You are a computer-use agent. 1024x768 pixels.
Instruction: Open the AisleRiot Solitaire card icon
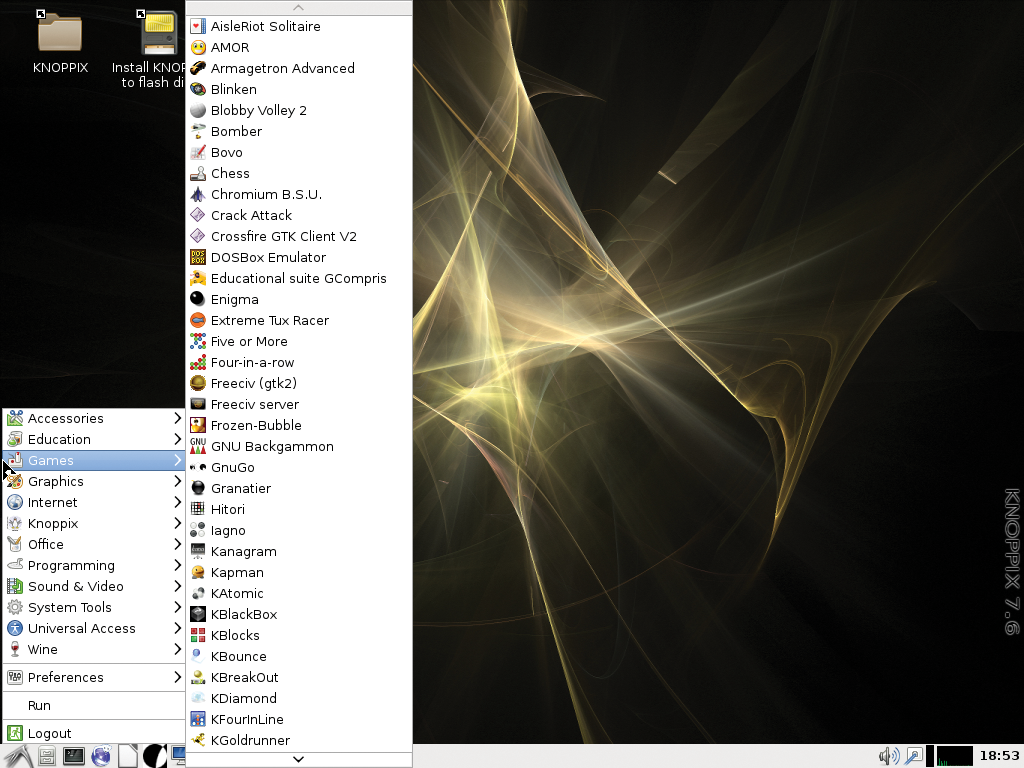tap(198, 26)
